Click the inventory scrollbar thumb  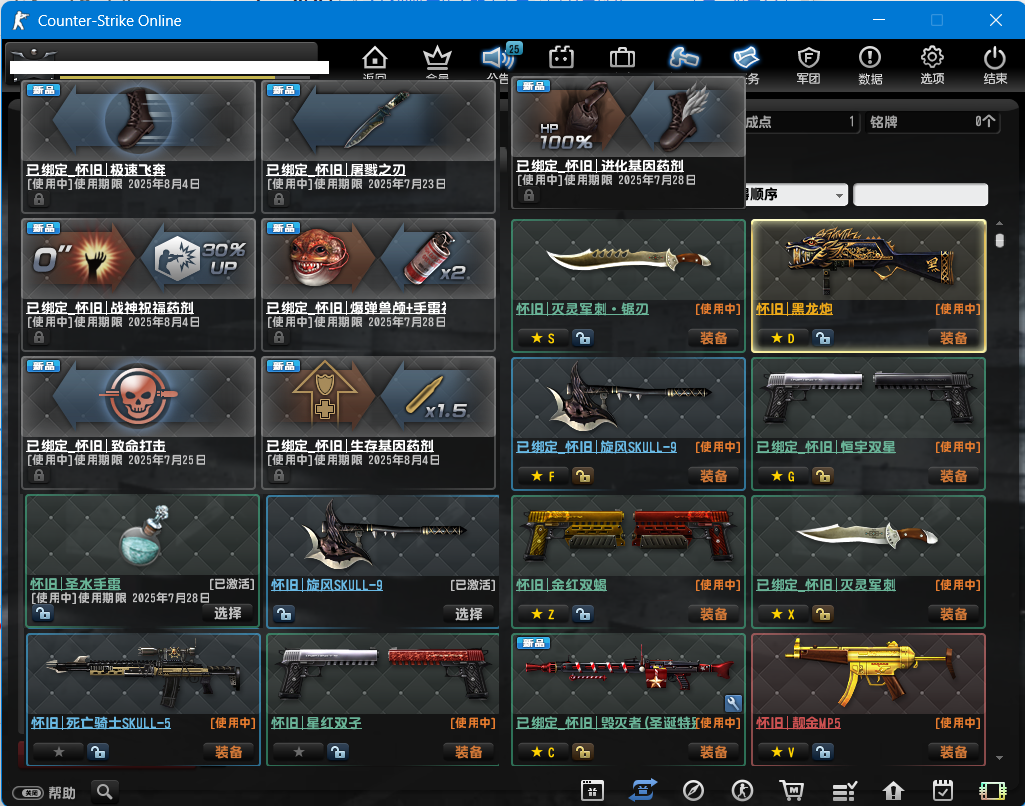[1000, 241]
